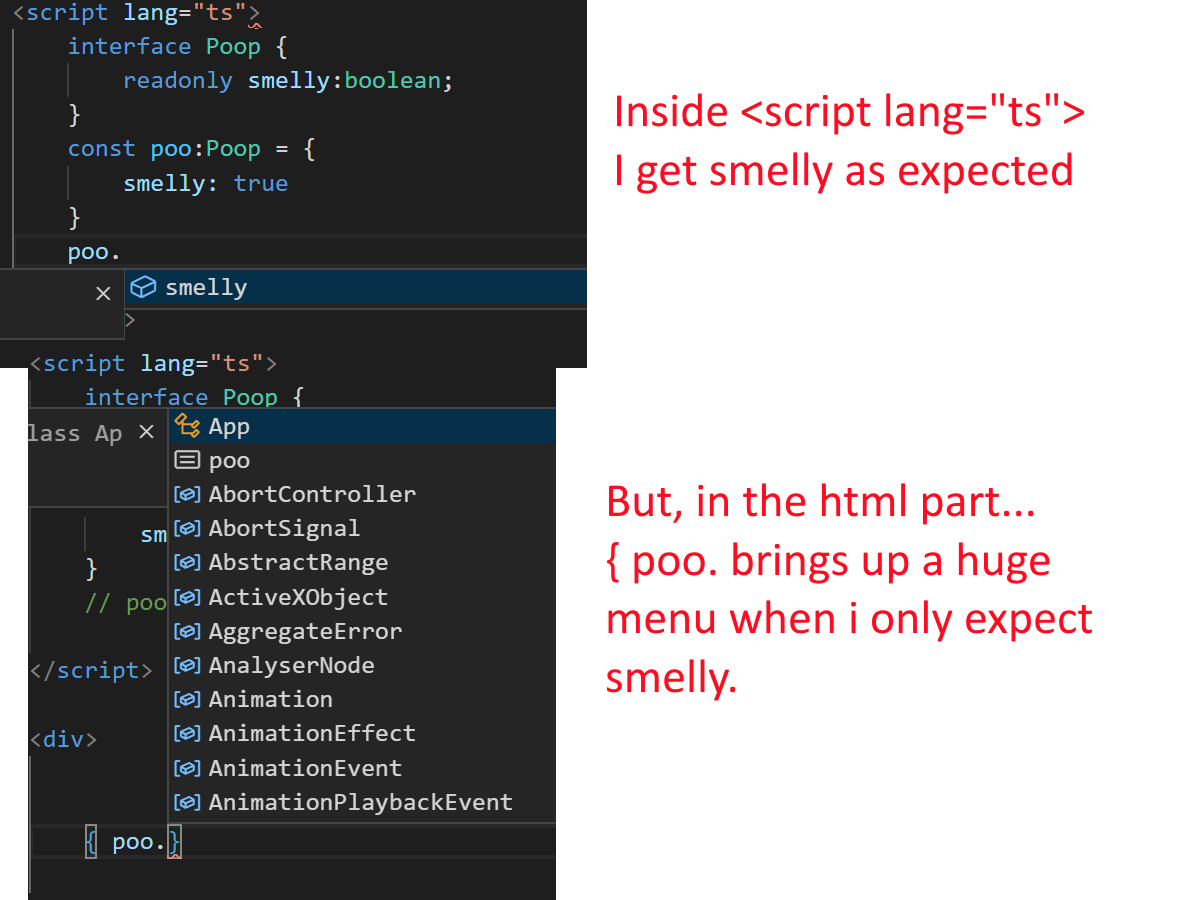1200x900 pixels.
Task: Click the interface icon next to AnimationPlaybackEvent
Action: [187, 801]
